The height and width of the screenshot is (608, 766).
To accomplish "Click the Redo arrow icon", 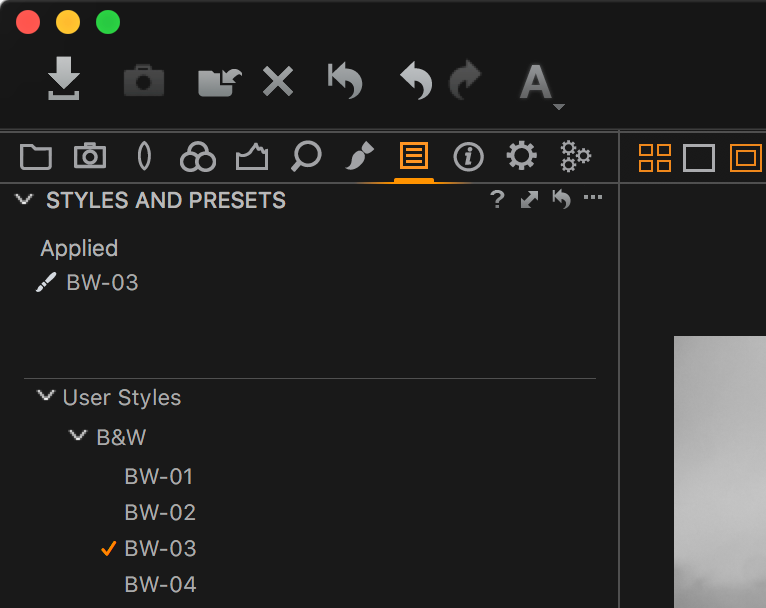I will point(465,80).
